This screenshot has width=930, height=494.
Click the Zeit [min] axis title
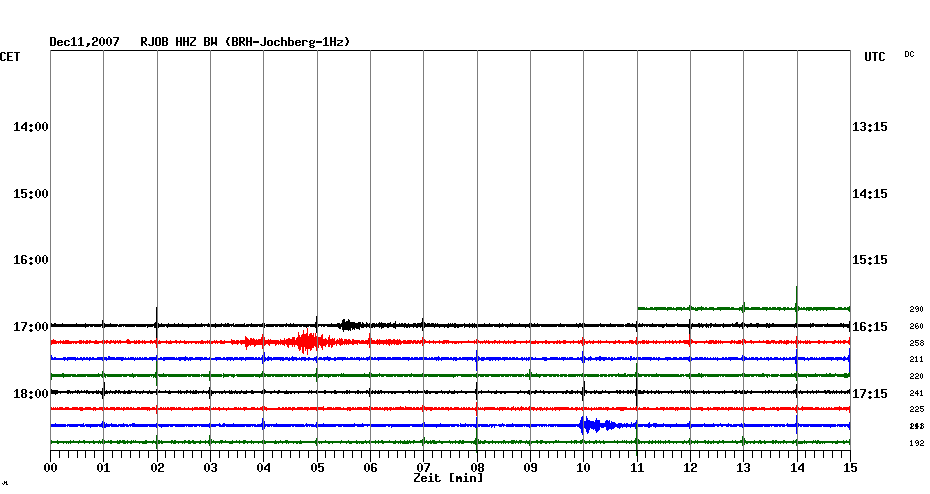coord(448,478)
